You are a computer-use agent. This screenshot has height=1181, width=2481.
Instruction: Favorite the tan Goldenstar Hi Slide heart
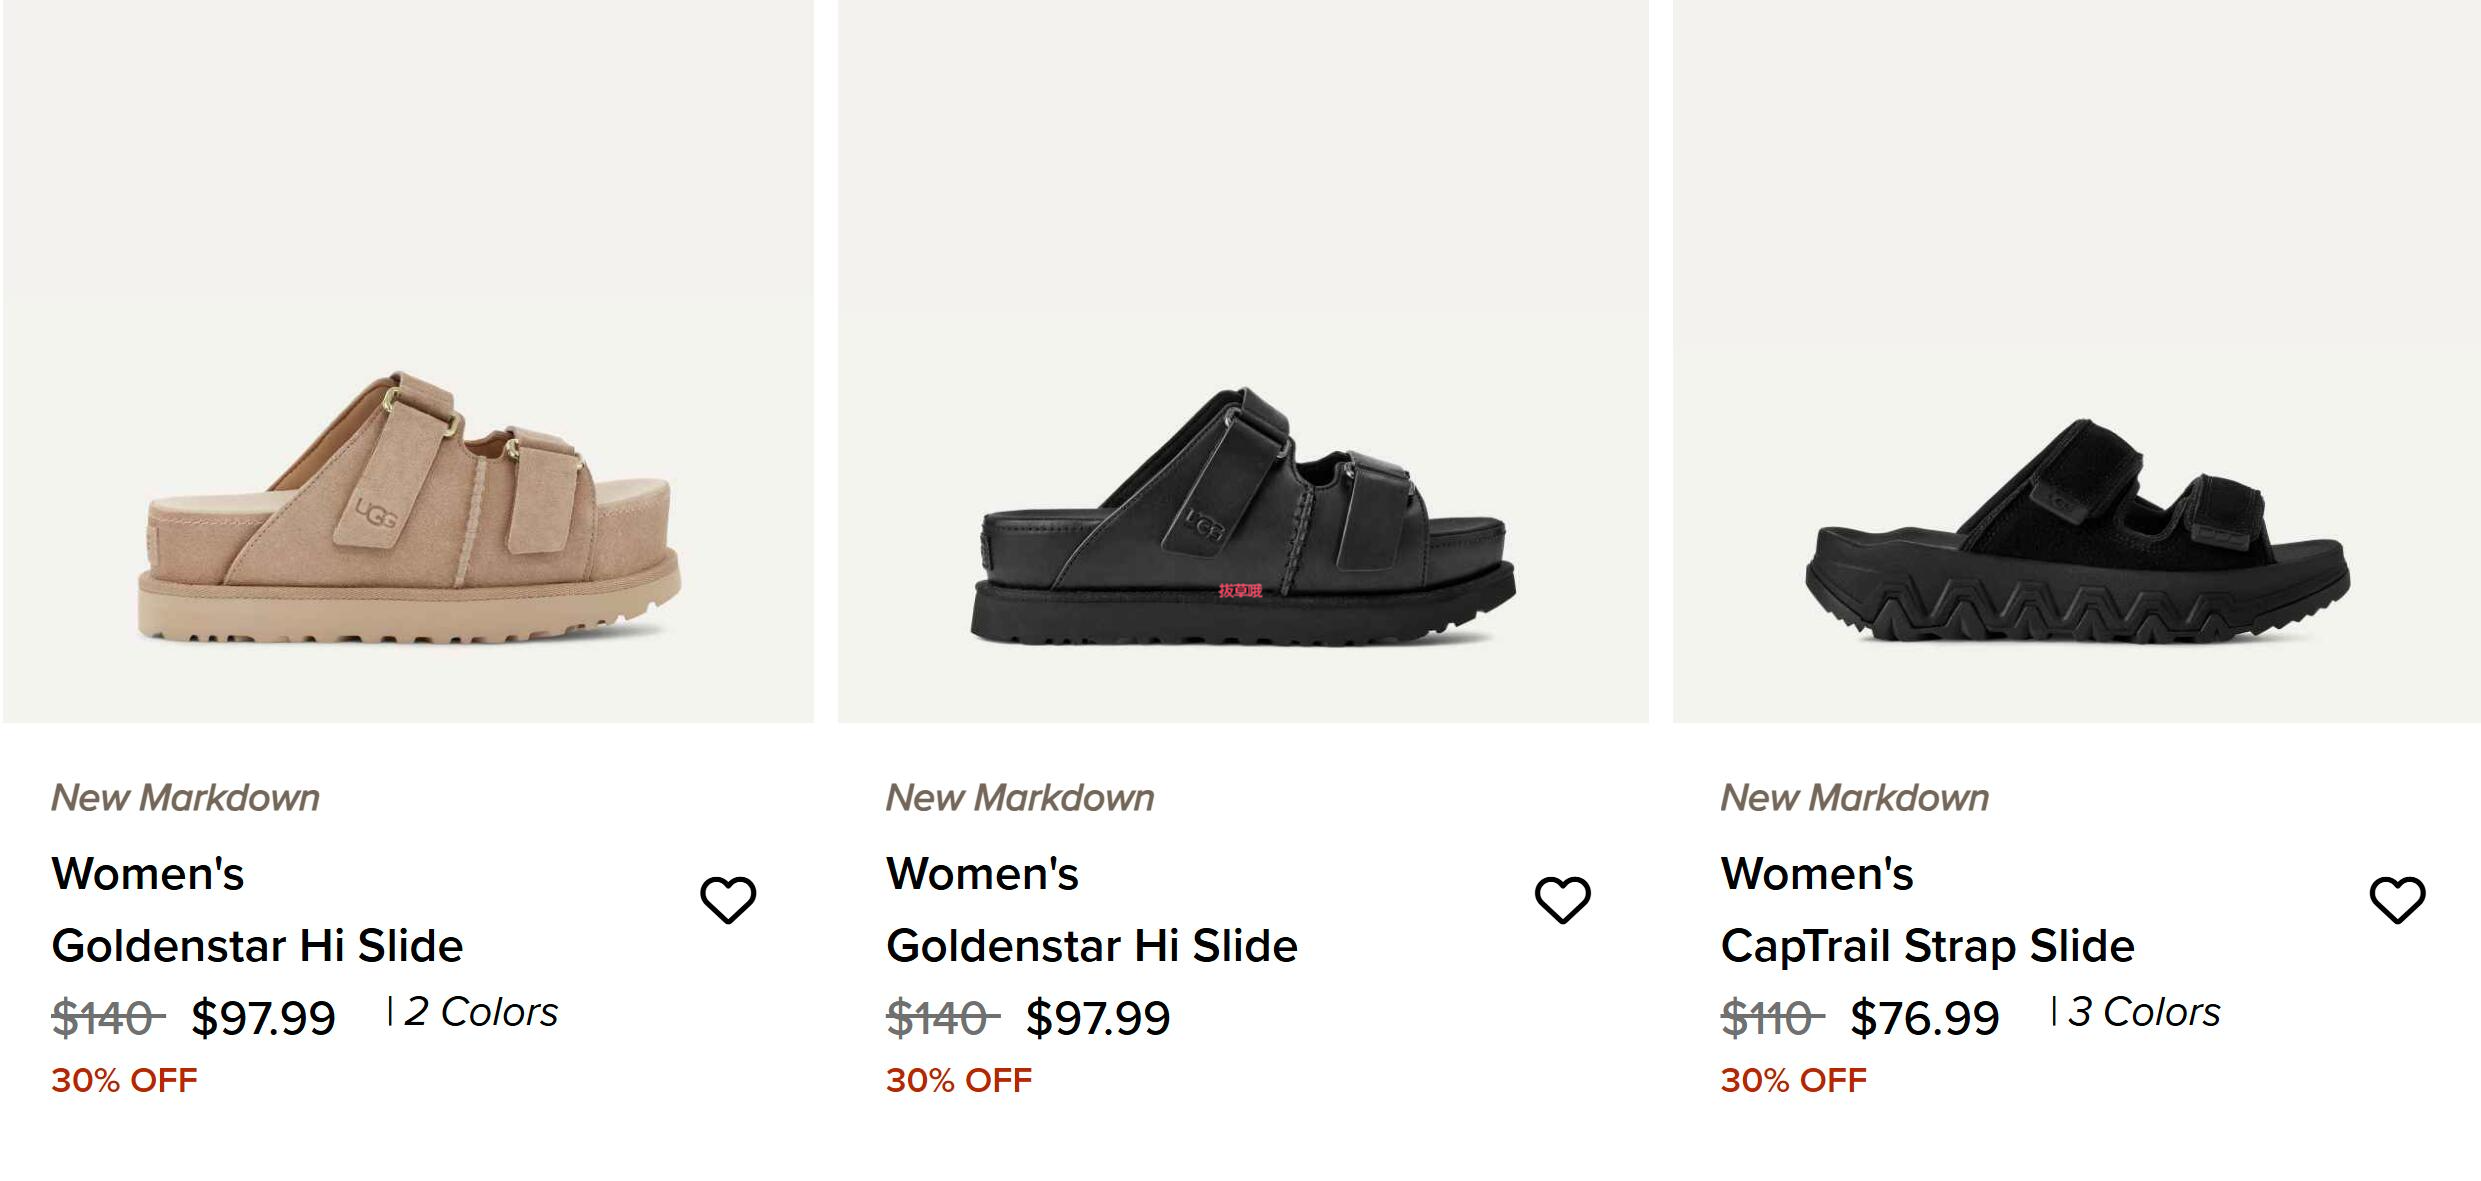pos(728,900)
